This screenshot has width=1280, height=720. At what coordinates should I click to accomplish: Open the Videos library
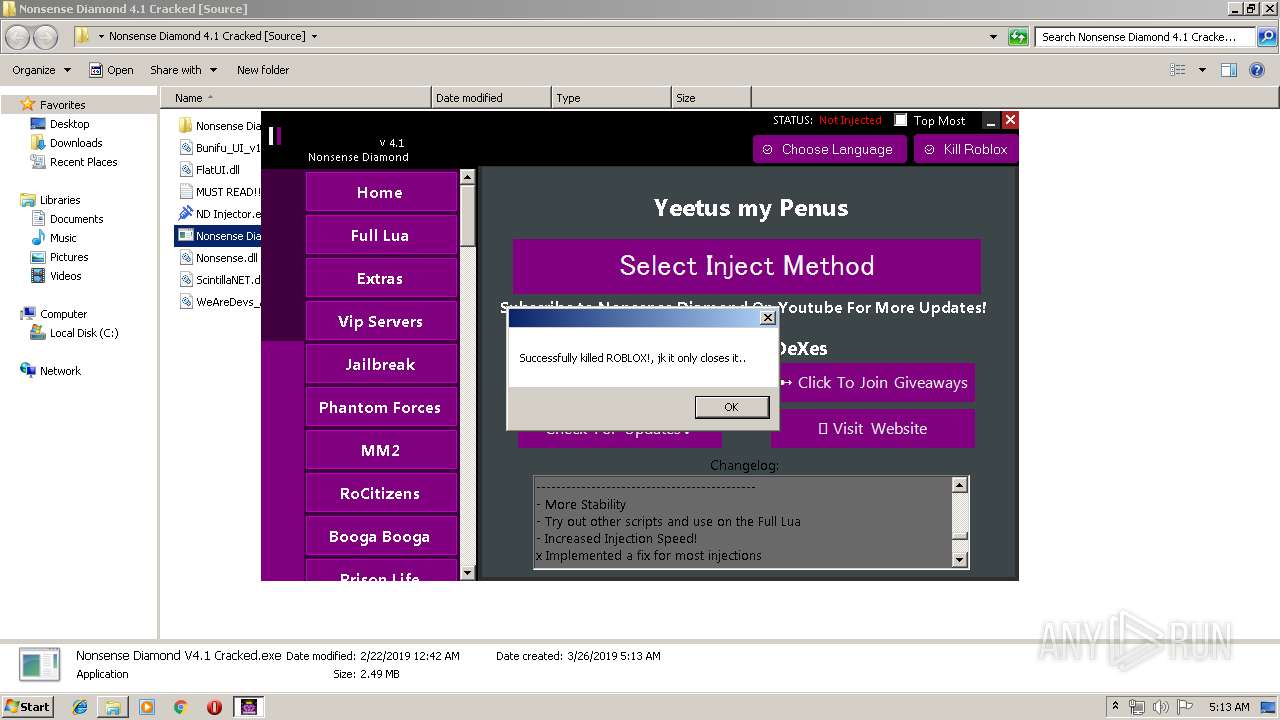coord(65,276)
